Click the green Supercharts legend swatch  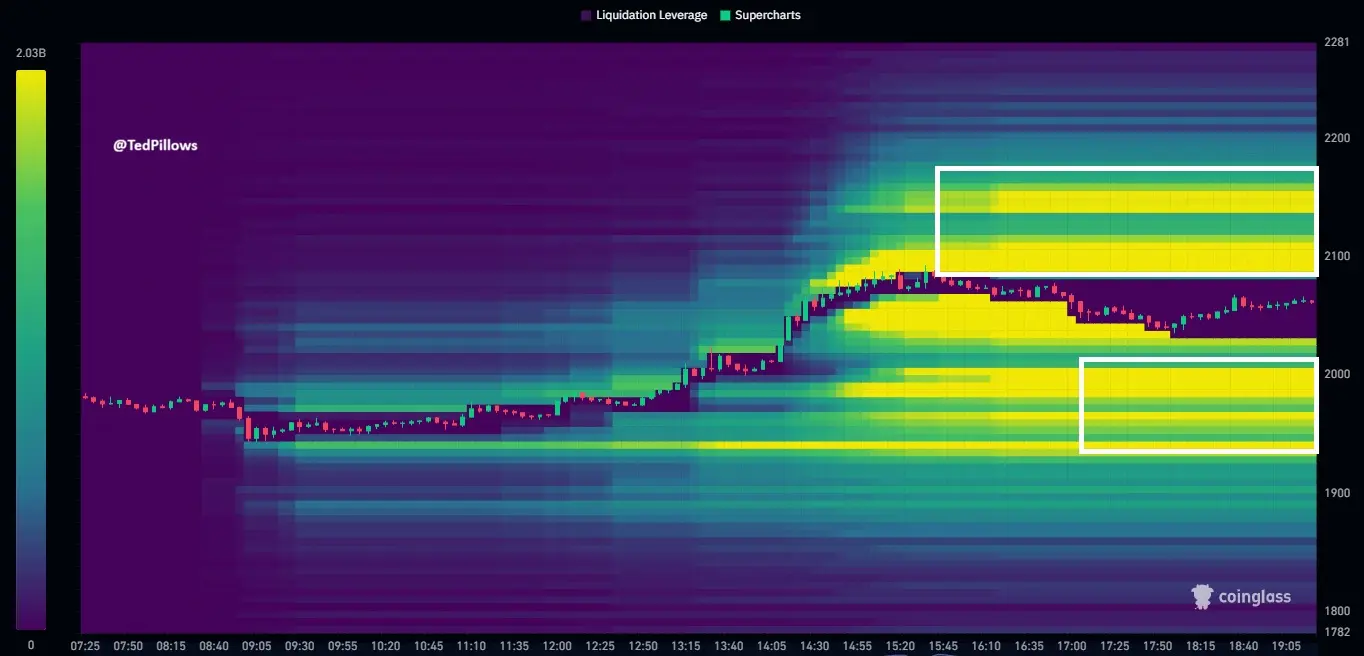(726, 15)
